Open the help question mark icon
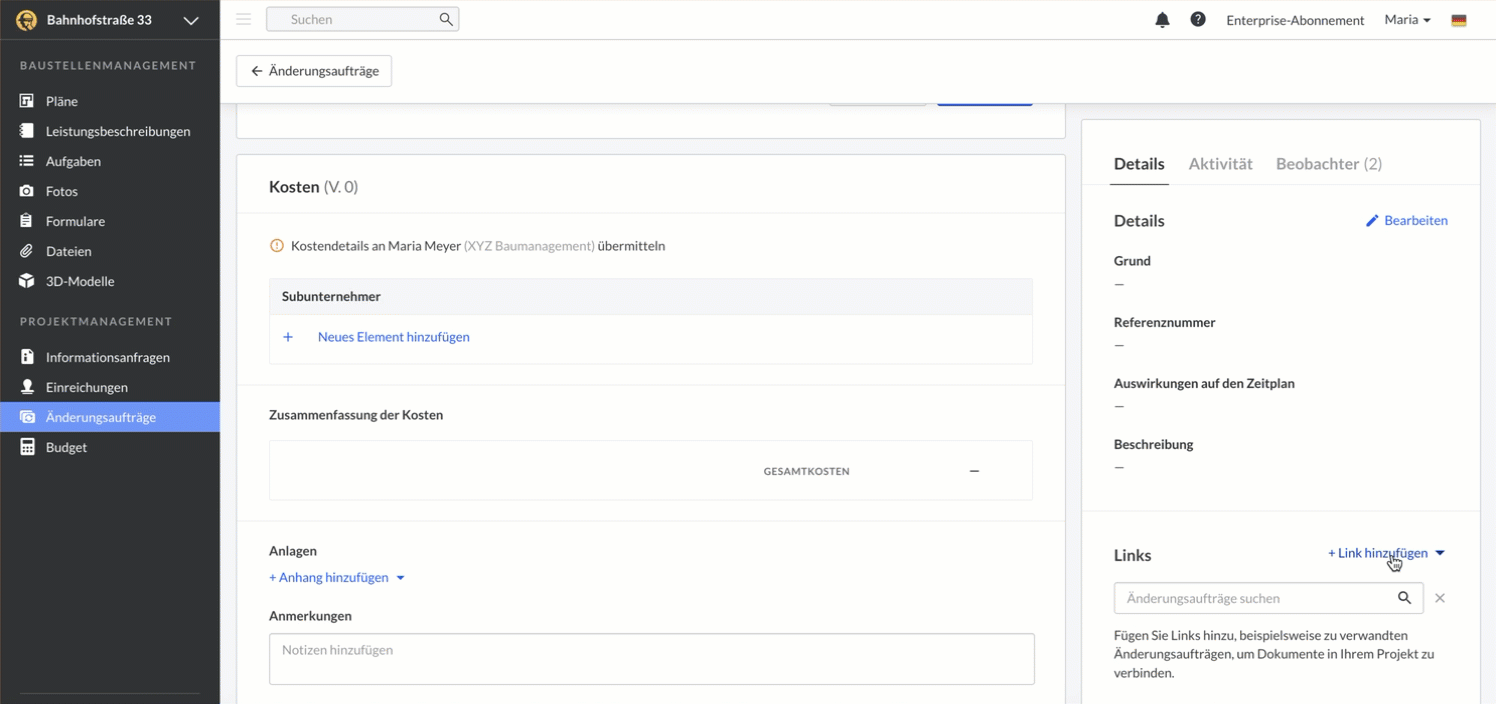This screenshot has height=704, width=1496. coord(1197,20)
